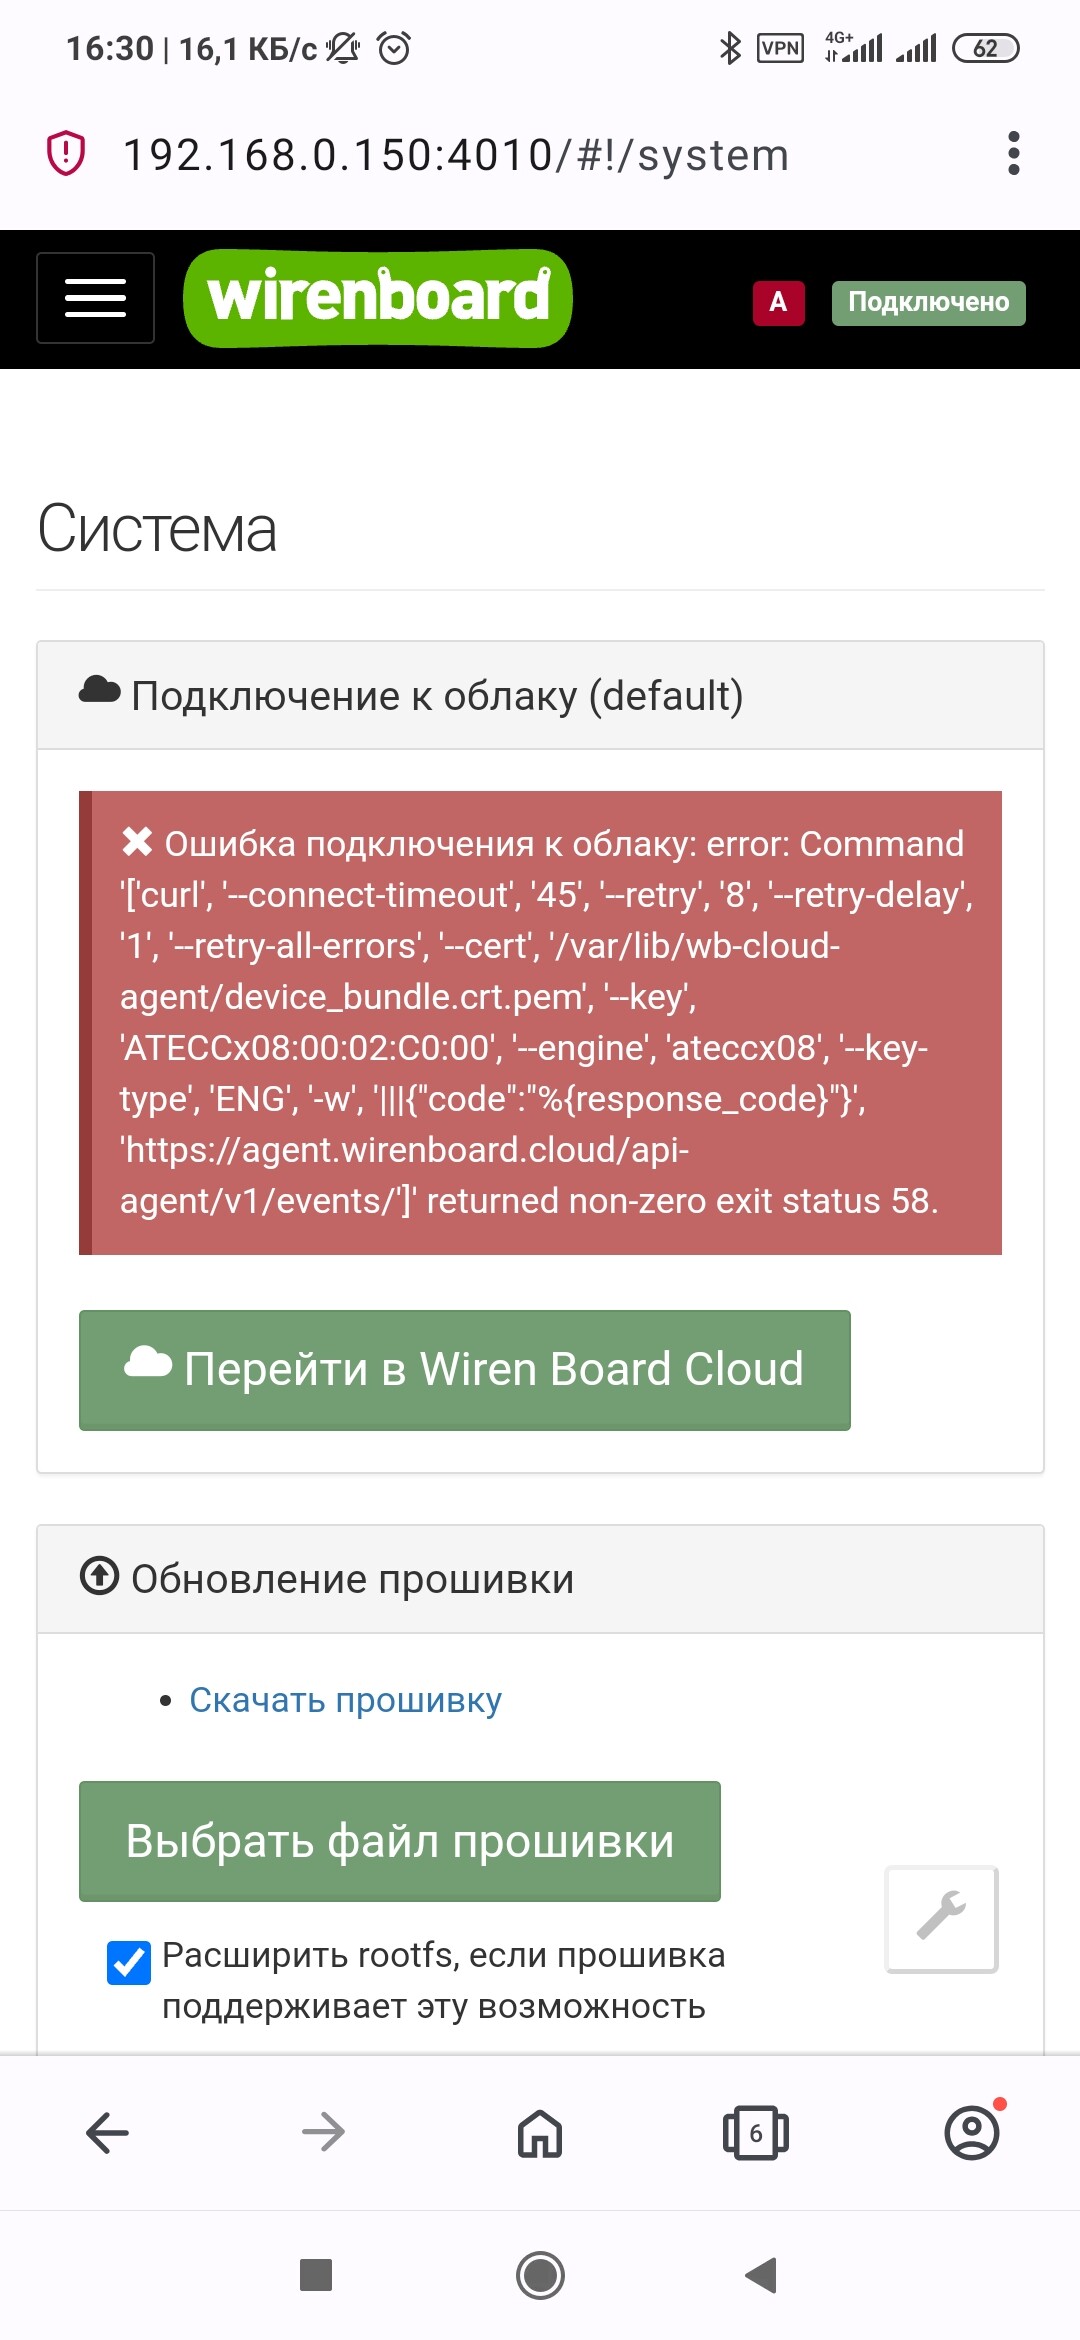Tap the Android home circle button
This screenshot has width=1080, height=2340.
pyautogui.click(x=540, y=2275)
